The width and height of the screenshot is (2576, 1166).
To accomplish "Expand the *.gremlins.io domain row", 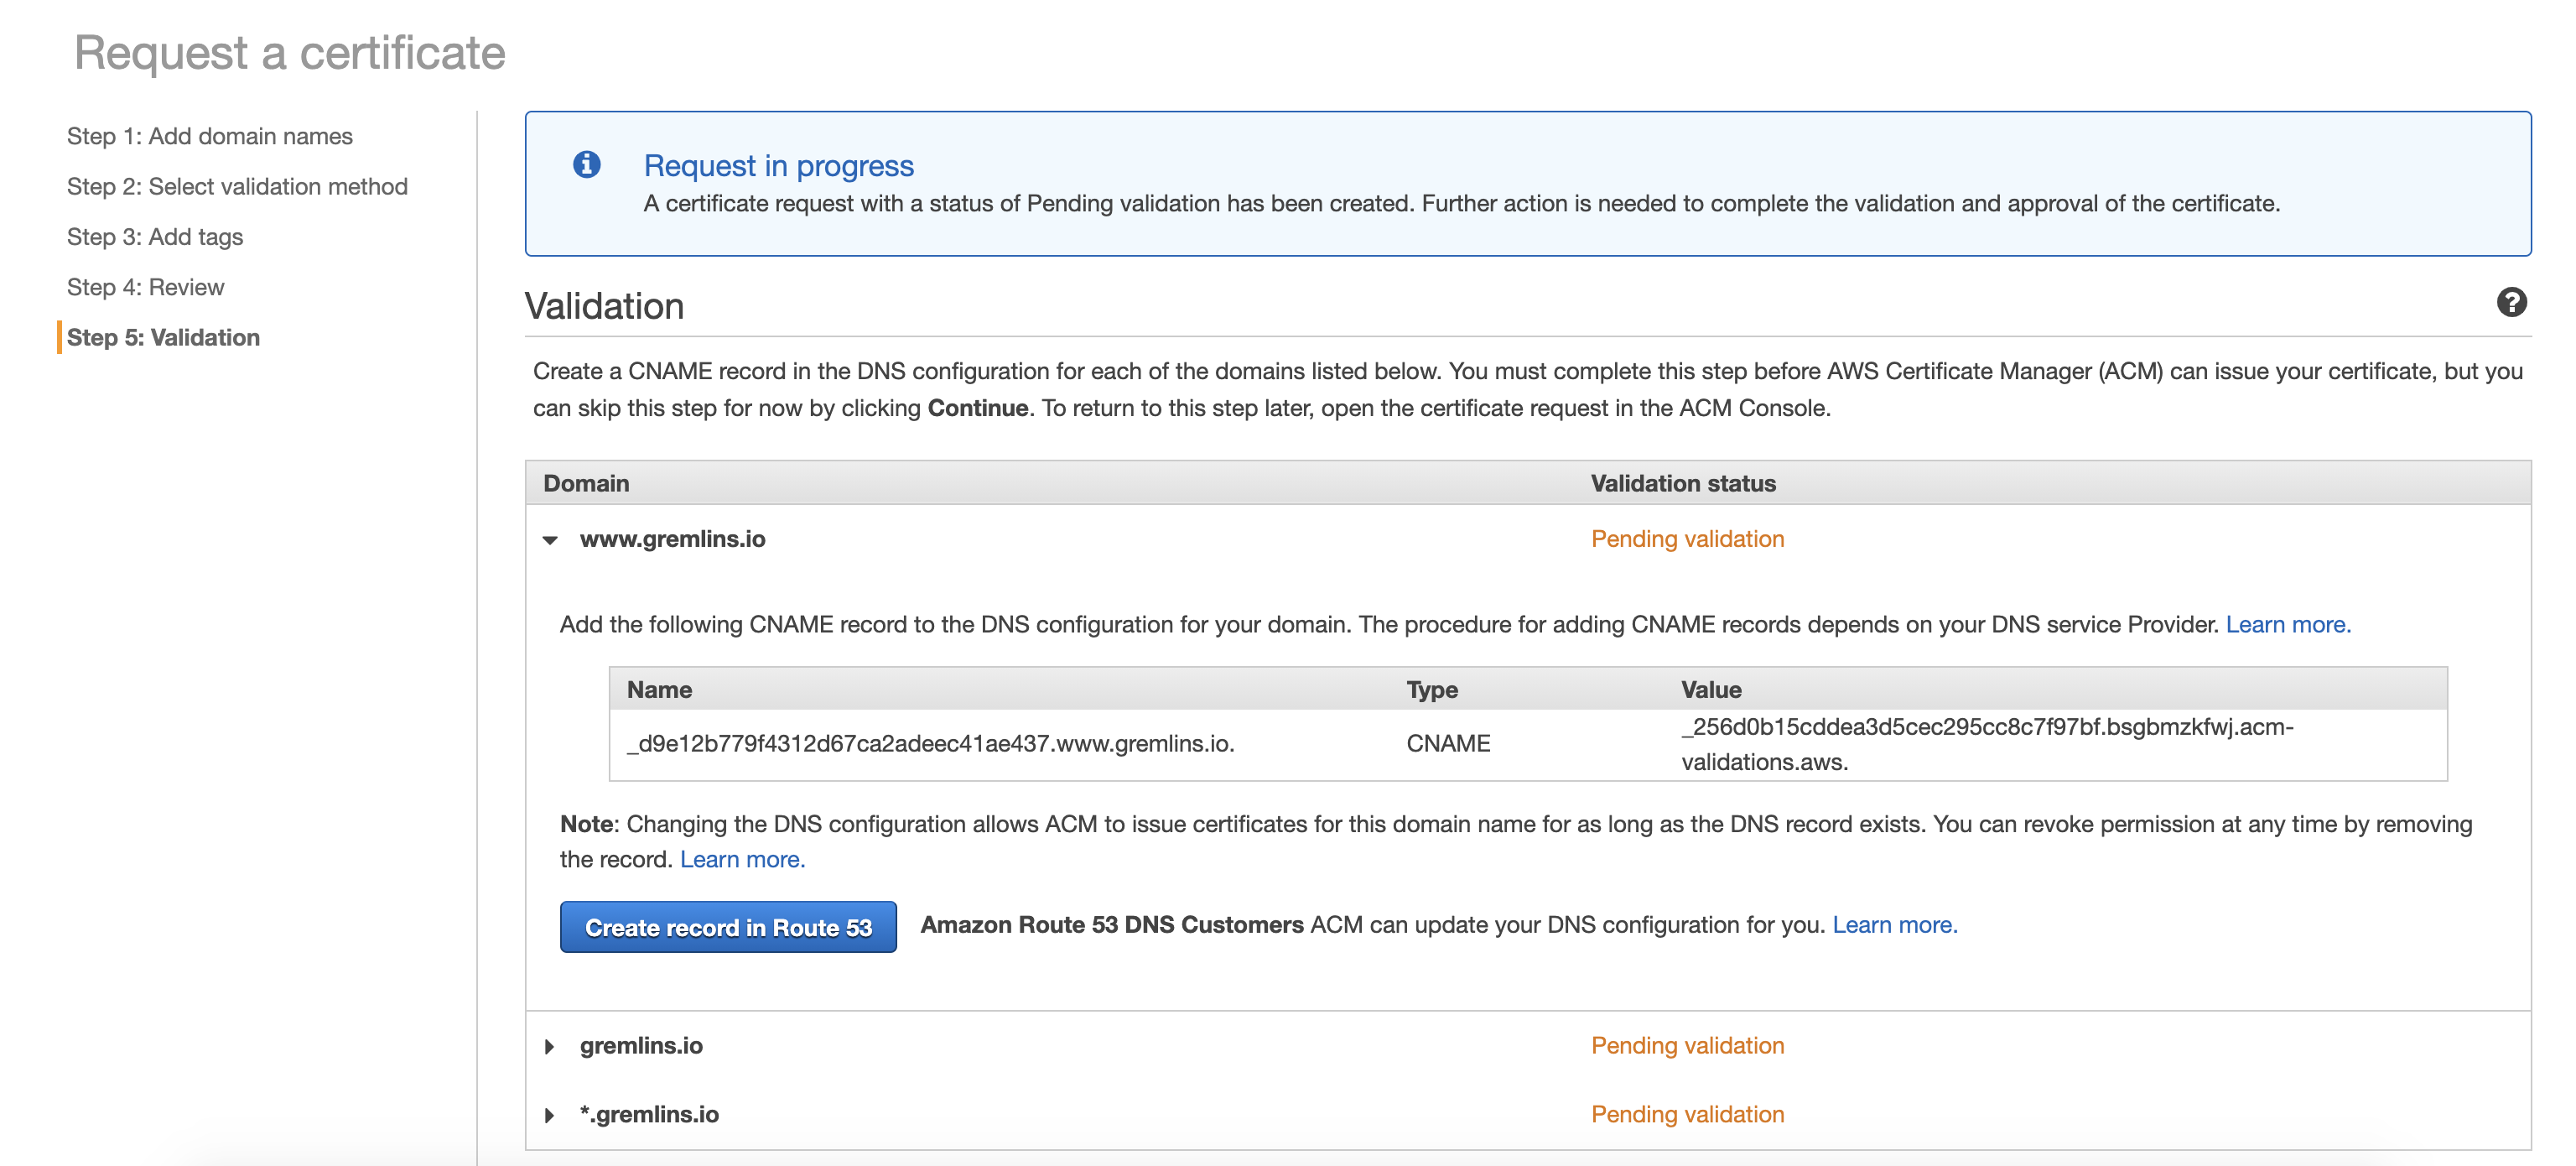I will click(550, 1115).
